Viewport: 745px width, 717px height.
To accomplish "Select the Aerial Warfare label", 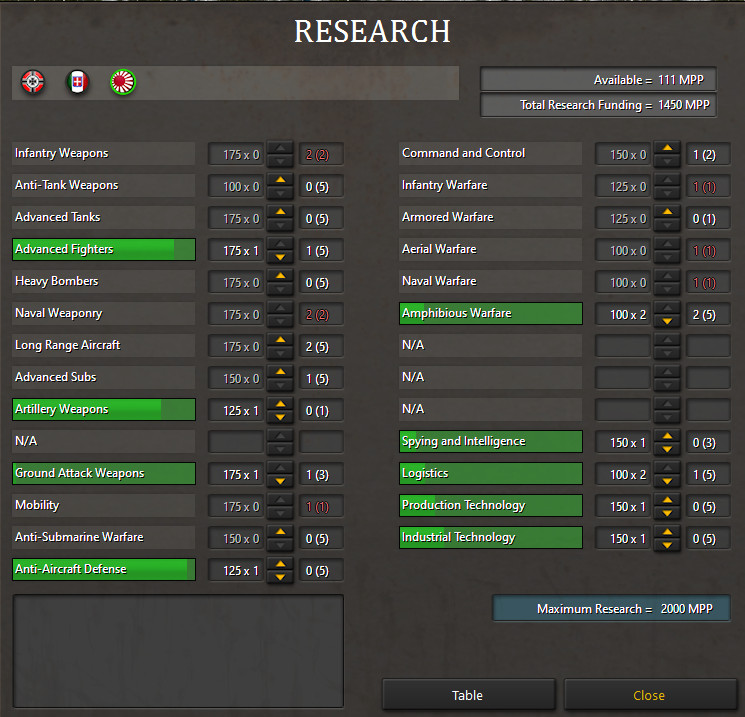I will click(491, 249).
